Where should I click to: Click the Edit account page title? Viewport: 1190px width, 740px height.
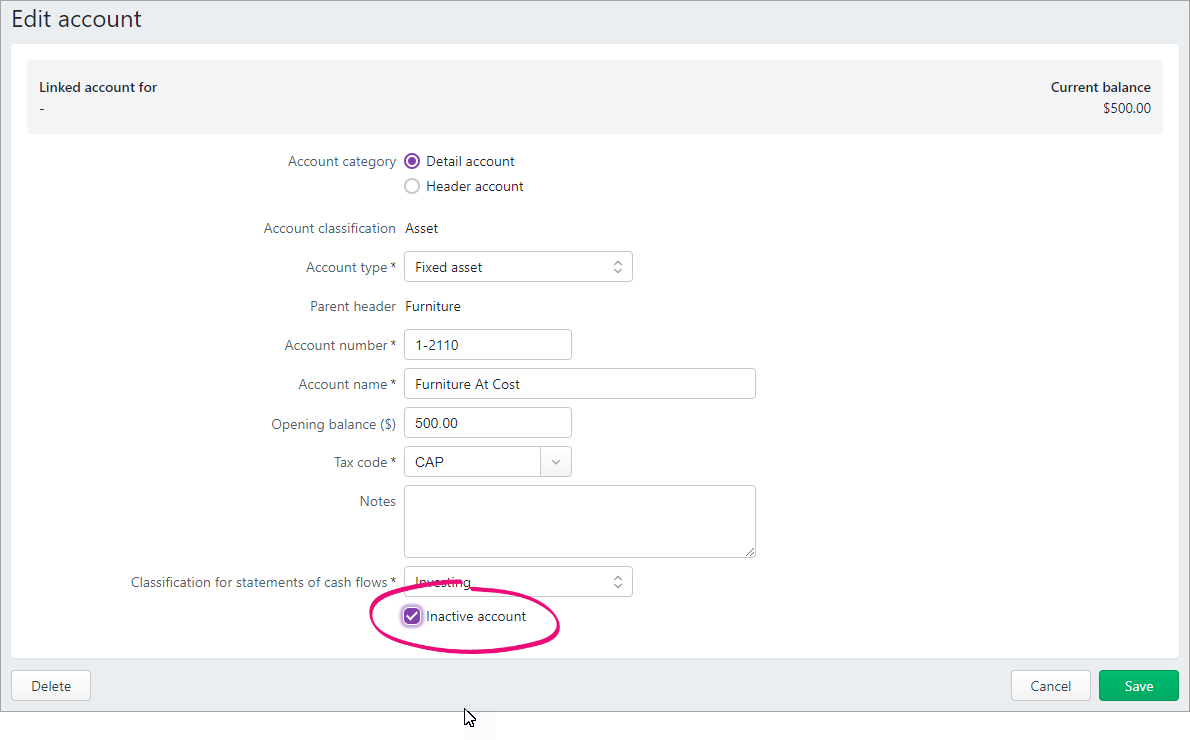coord(76,18)
